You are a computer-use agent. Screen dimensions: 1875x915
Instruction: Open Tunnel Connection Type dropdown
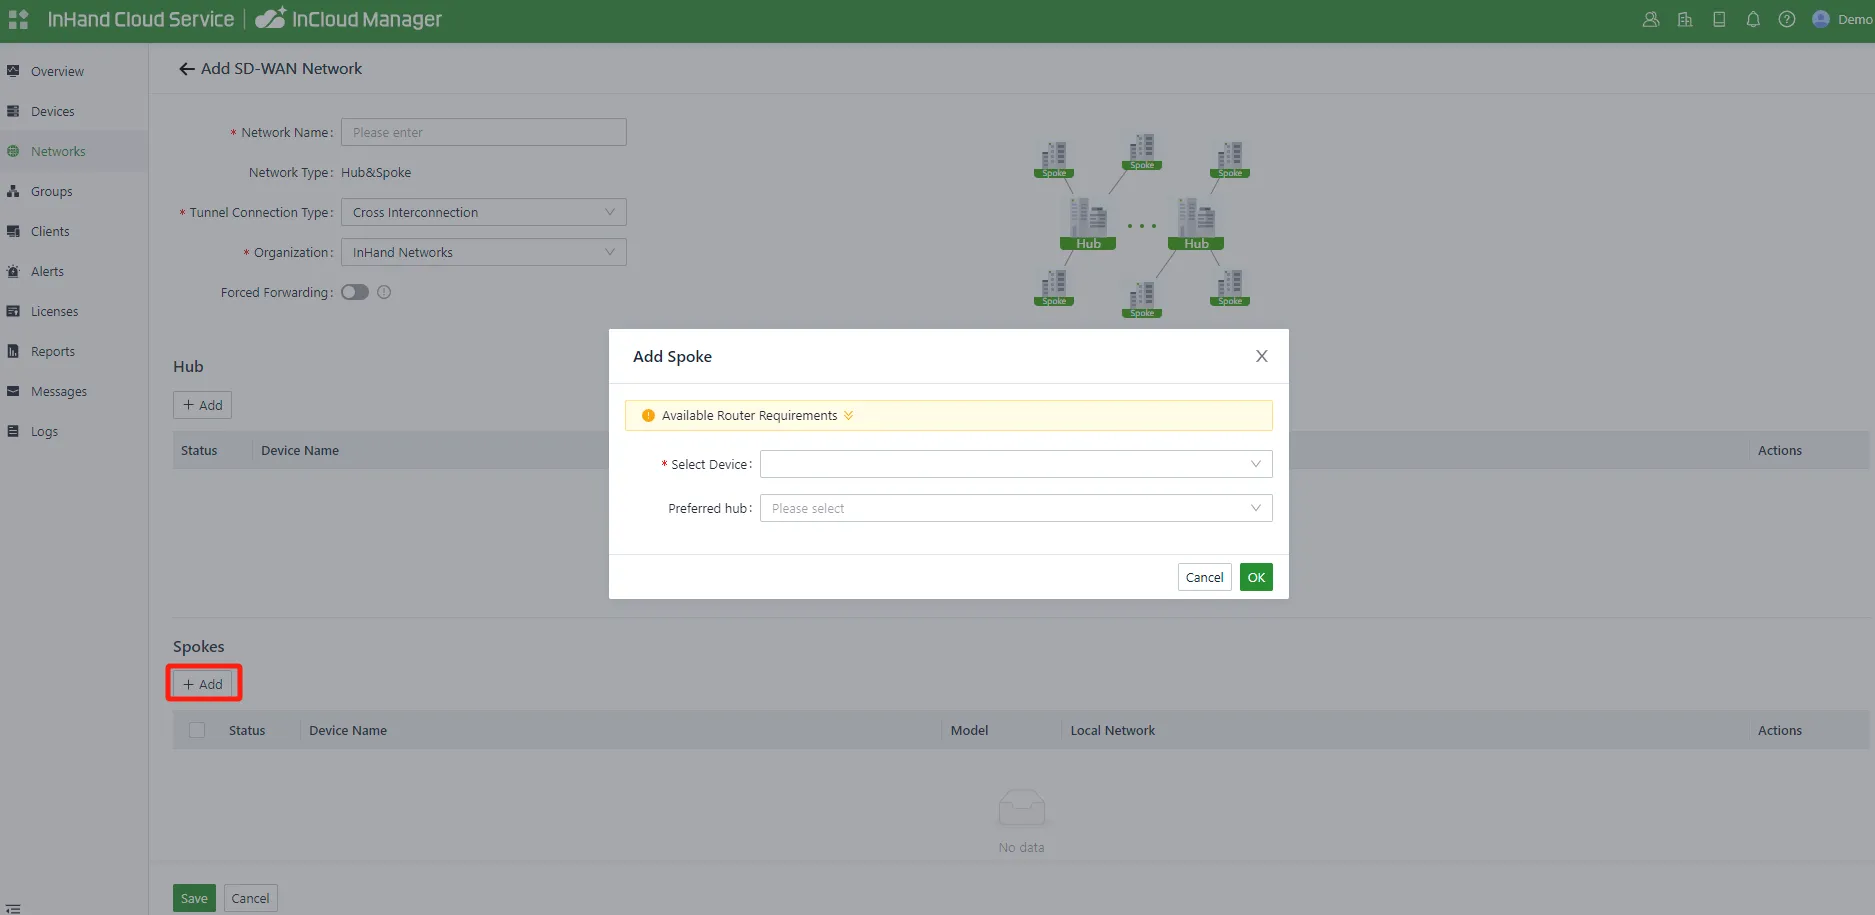click(484, 212)
